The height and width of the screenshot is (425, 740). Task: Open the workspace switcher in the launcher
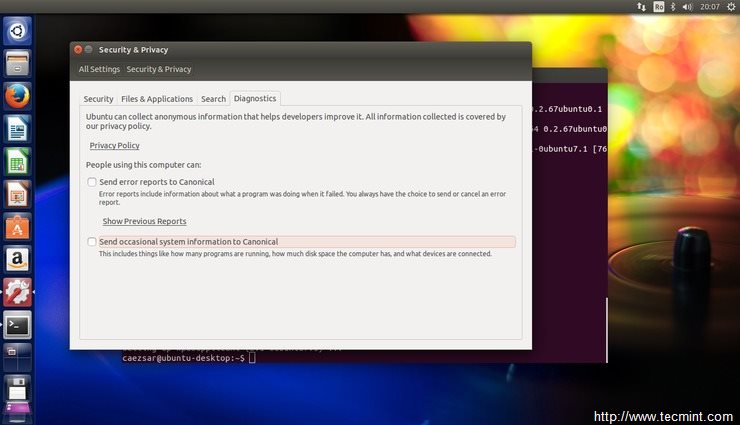(x=17, y=357)
